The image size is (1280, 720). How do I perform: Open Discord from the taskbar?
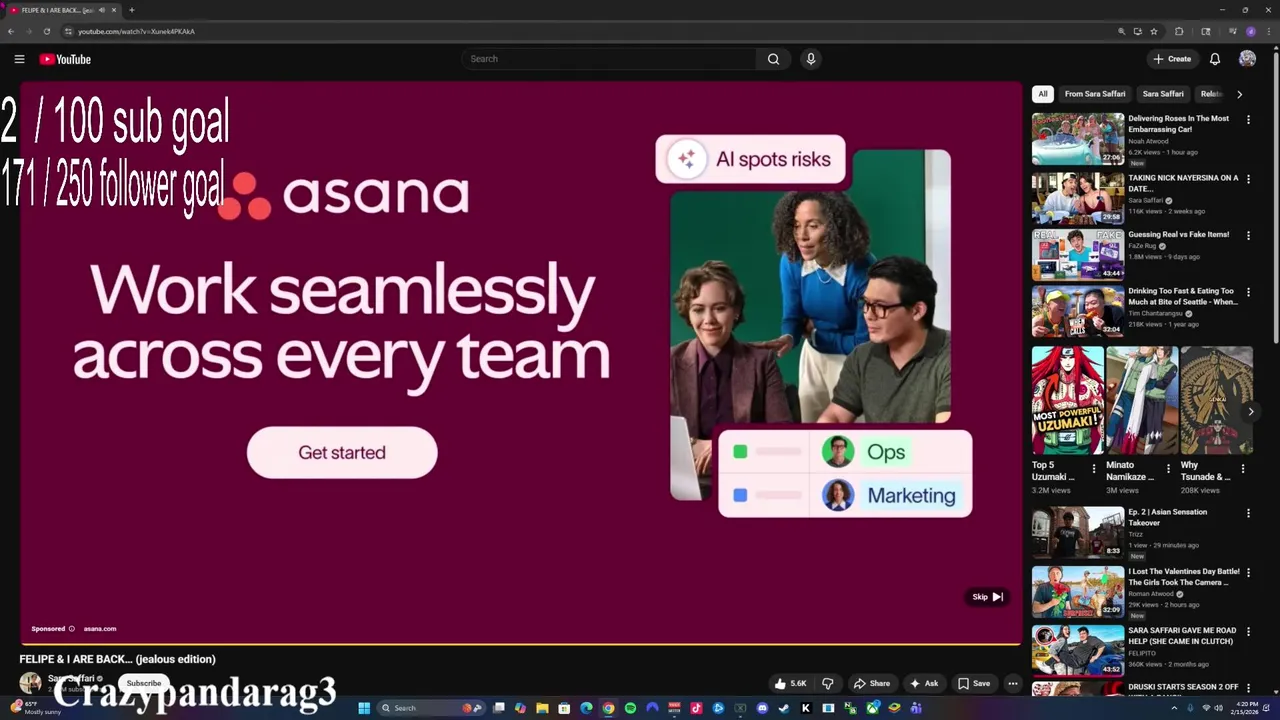click(x=762, y=708)
